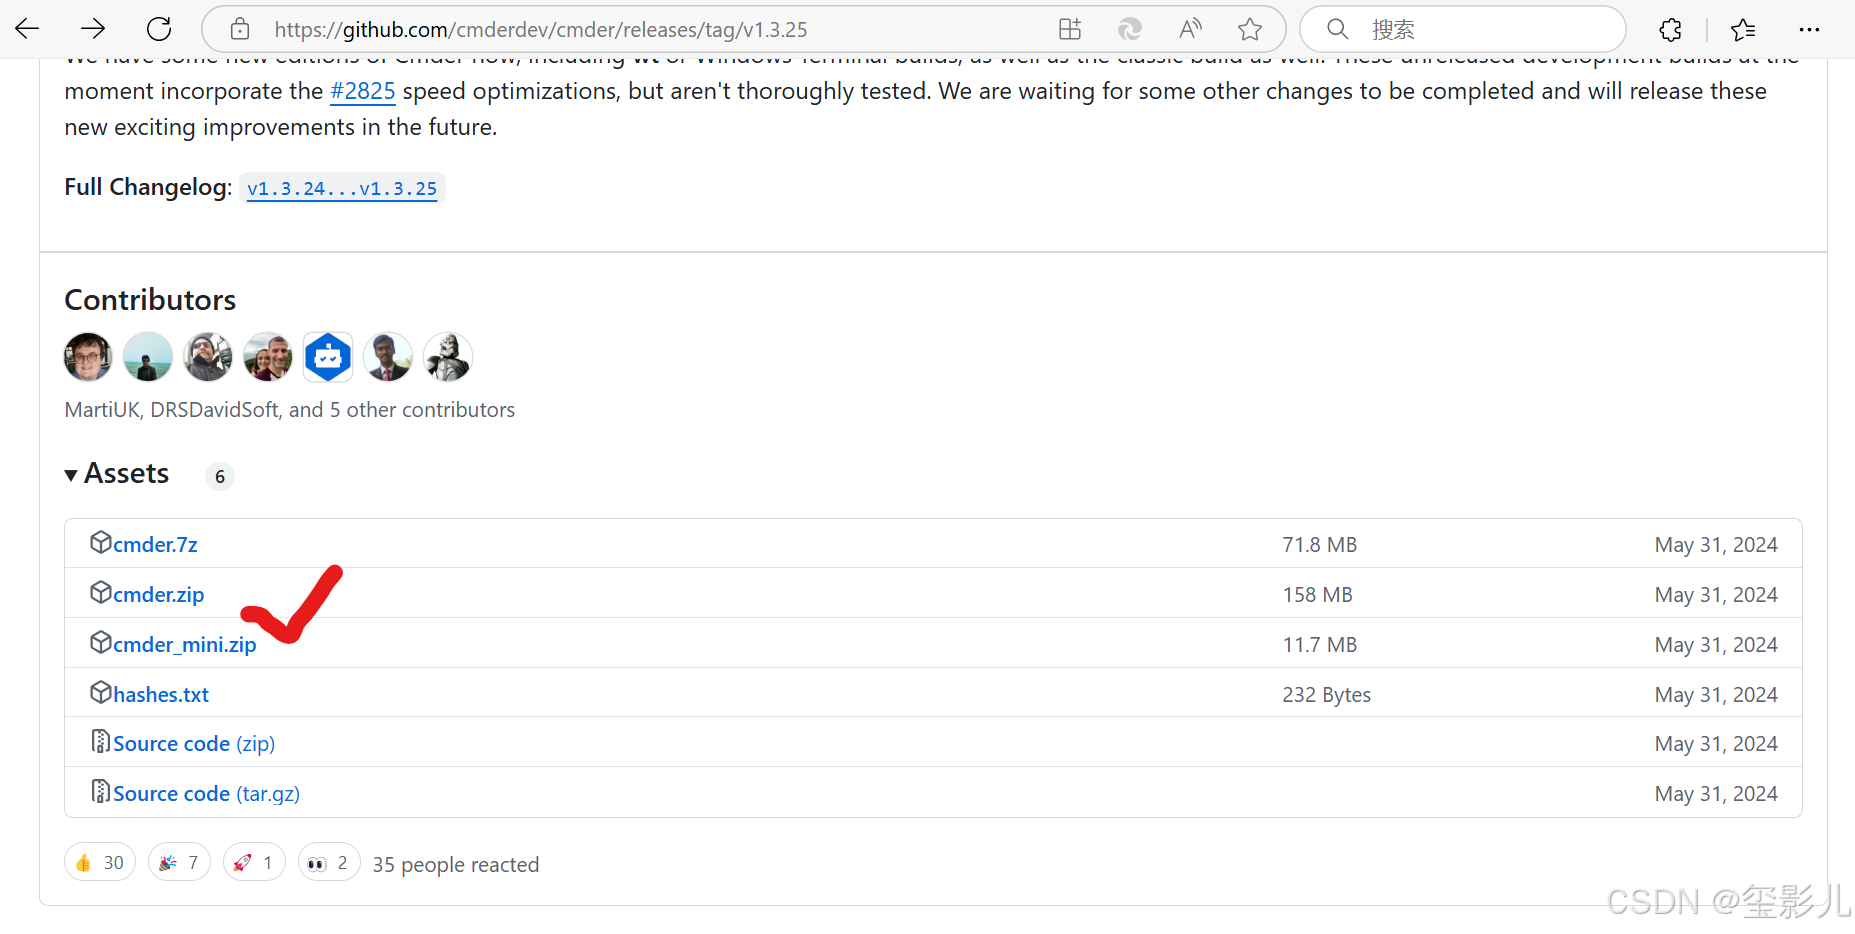Add this page to favorites star
1855x934 pixels.
point(1250,29)
